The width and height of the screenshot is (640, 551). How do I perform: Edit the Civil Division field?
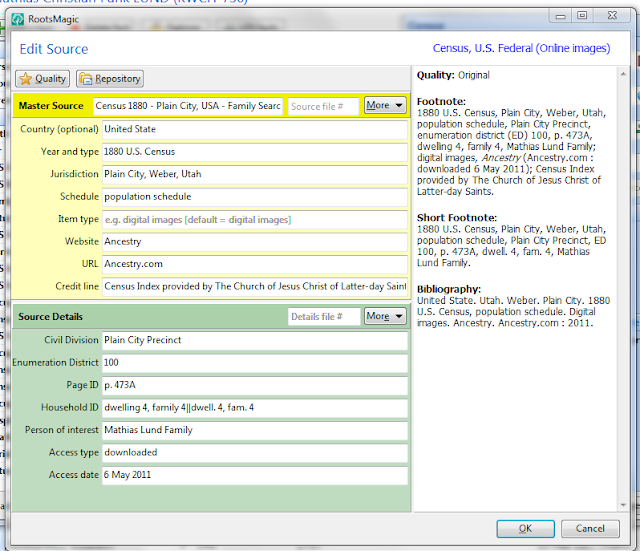coord(255,340)
